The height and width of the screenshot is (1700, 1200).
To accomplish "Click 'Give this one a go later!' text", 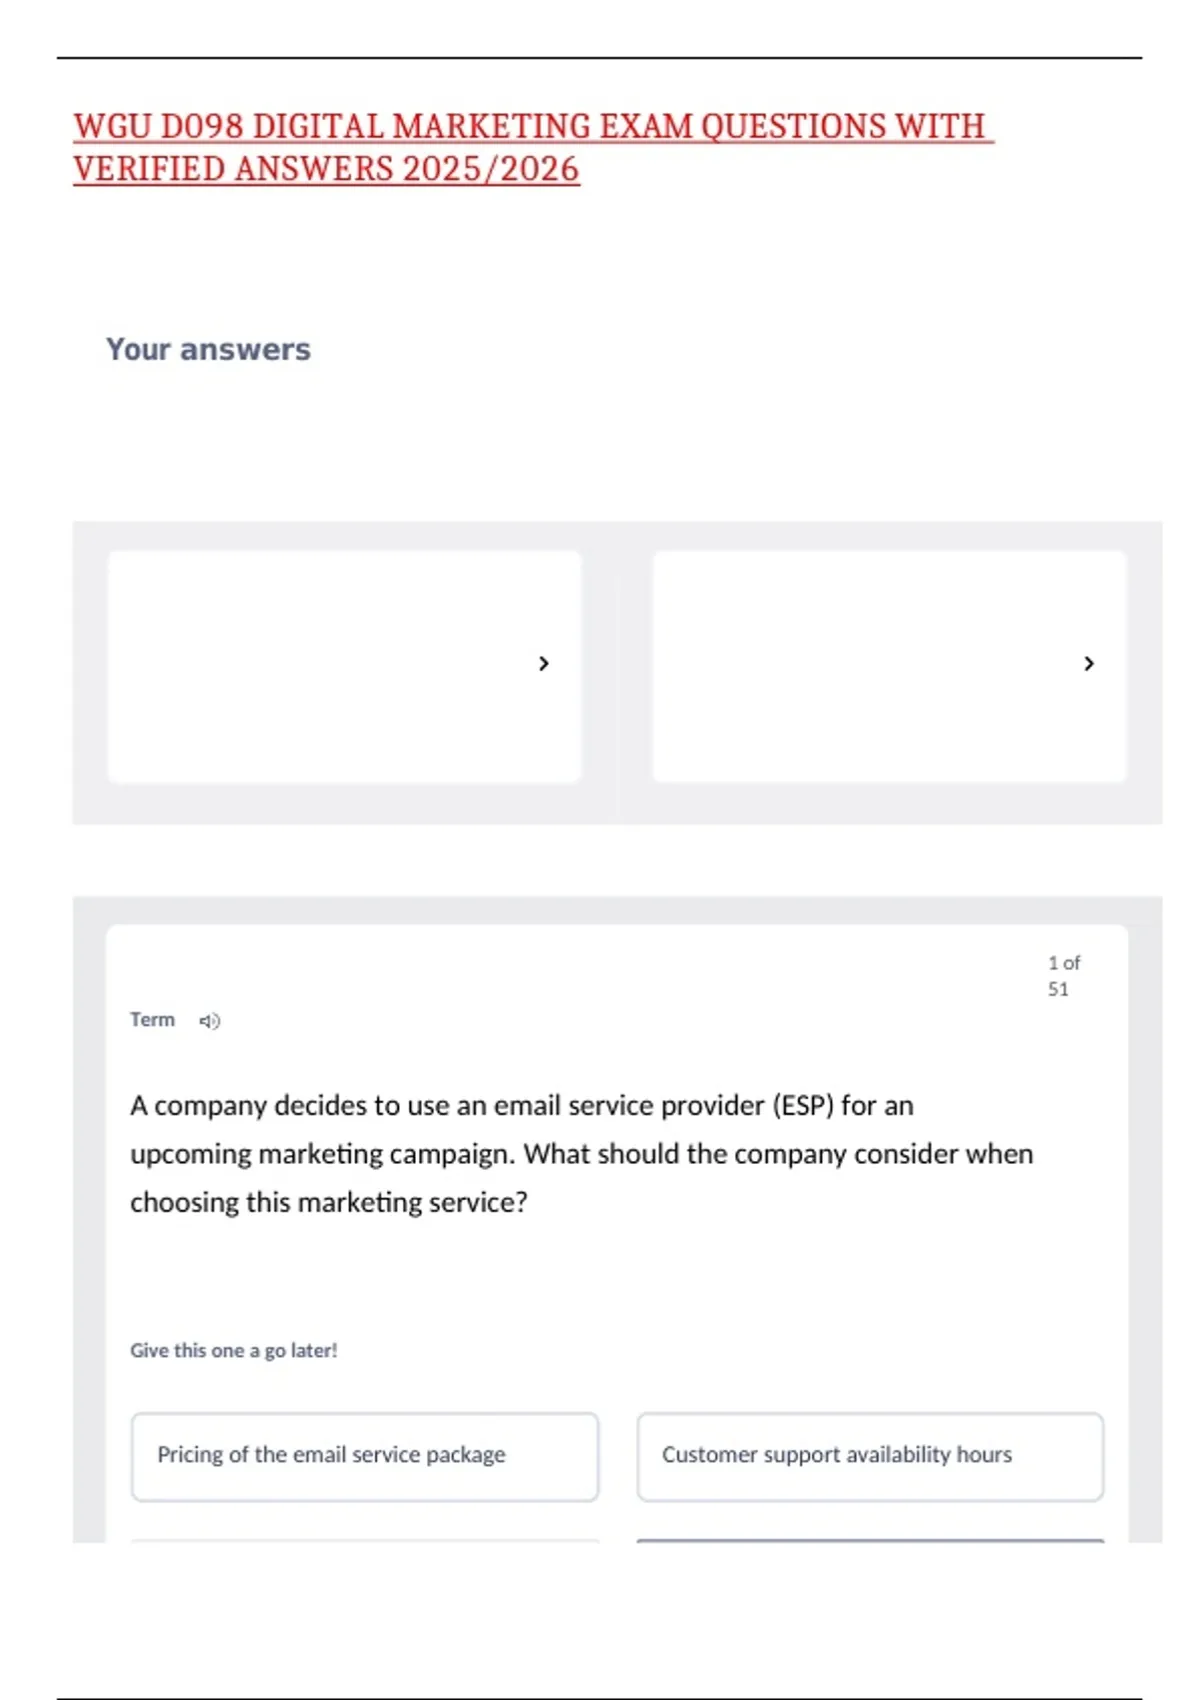I will coord(234,1351).
